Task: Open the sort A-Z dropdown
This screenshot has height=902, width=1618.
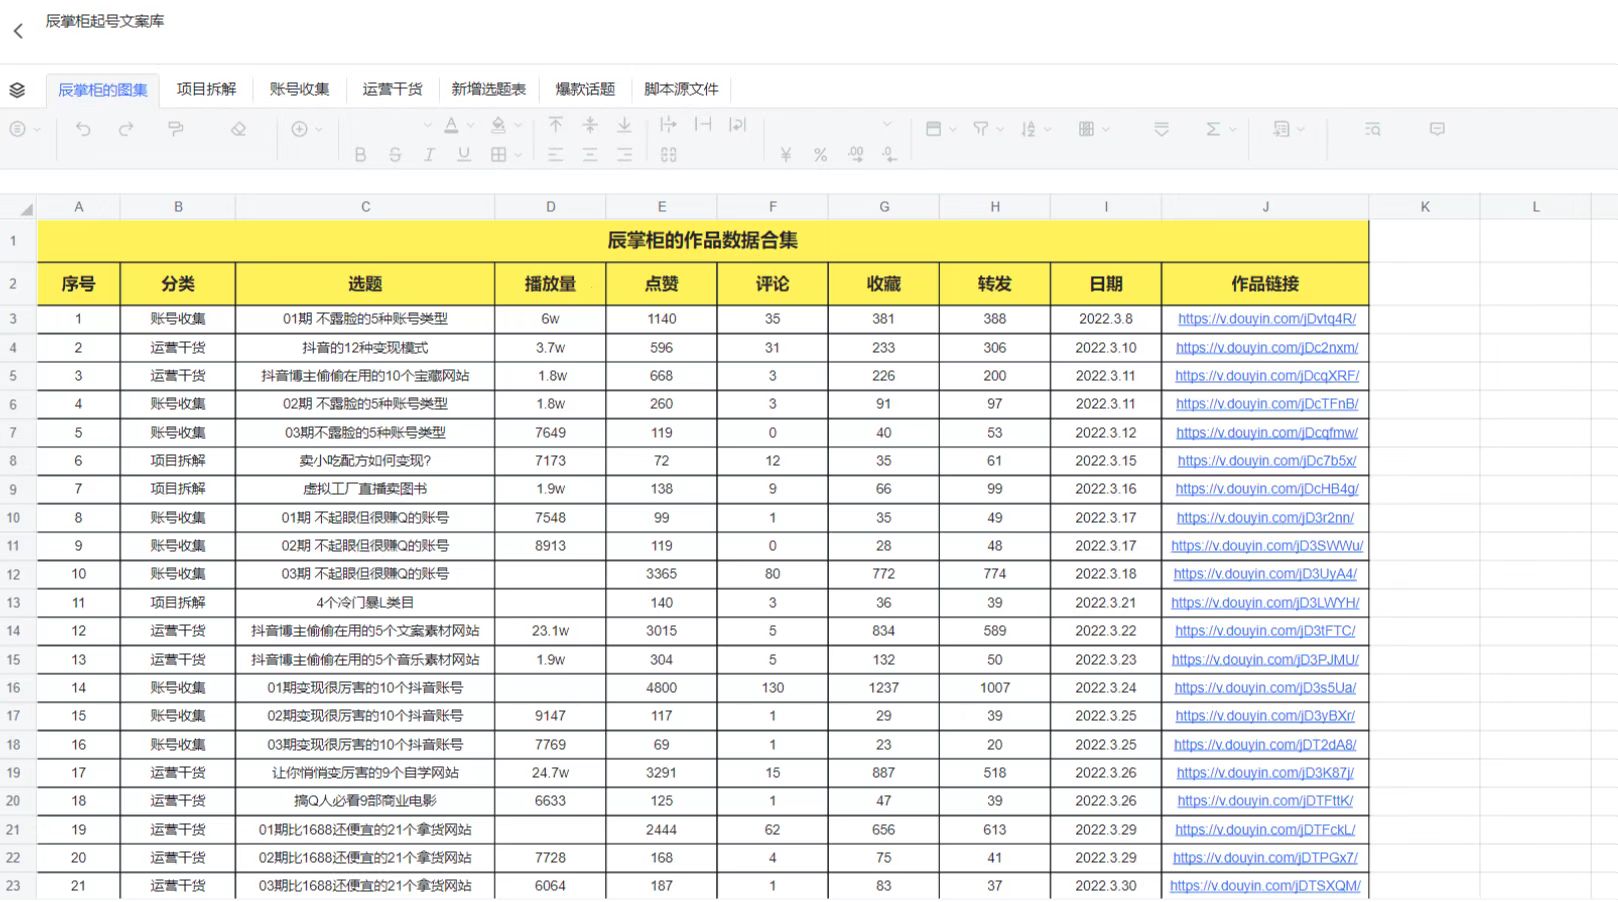Action: (x=1035, y=129)
